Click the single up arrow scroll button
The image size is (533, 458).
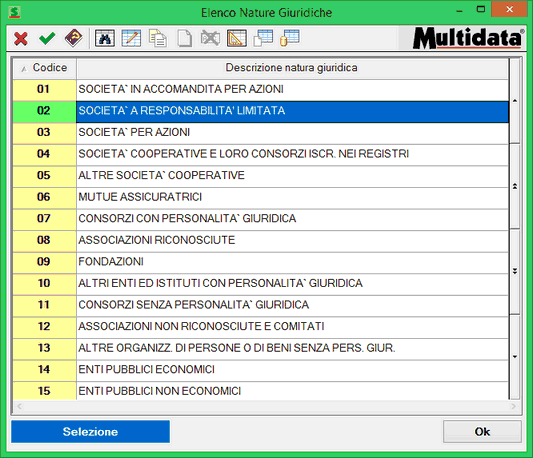[x=515, y=101]
